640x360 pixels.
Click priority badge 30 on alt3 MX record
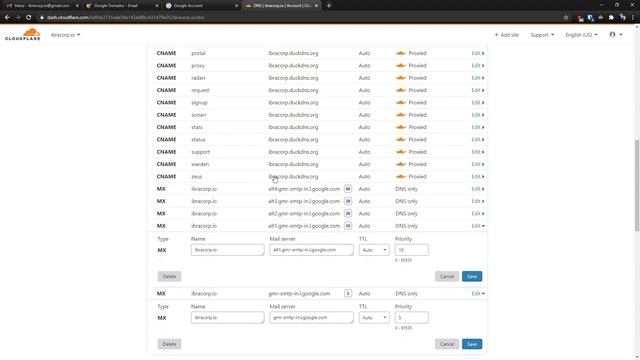348,201
